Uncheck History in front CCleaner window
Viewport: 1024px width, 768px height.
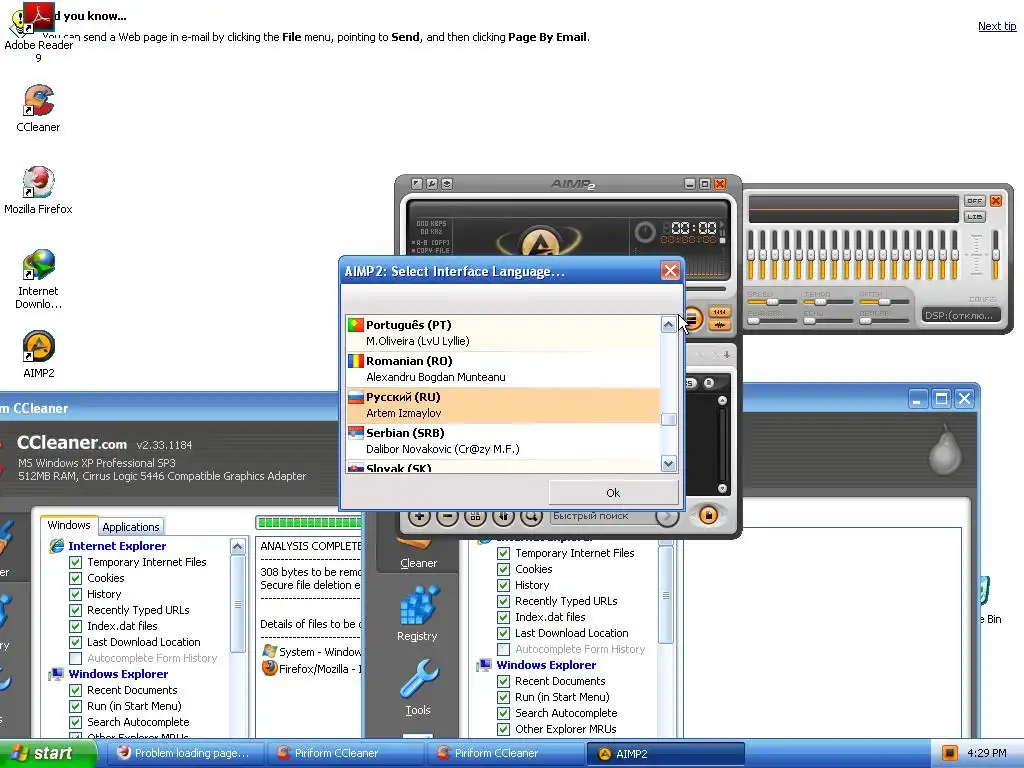(x=504, y=585)
